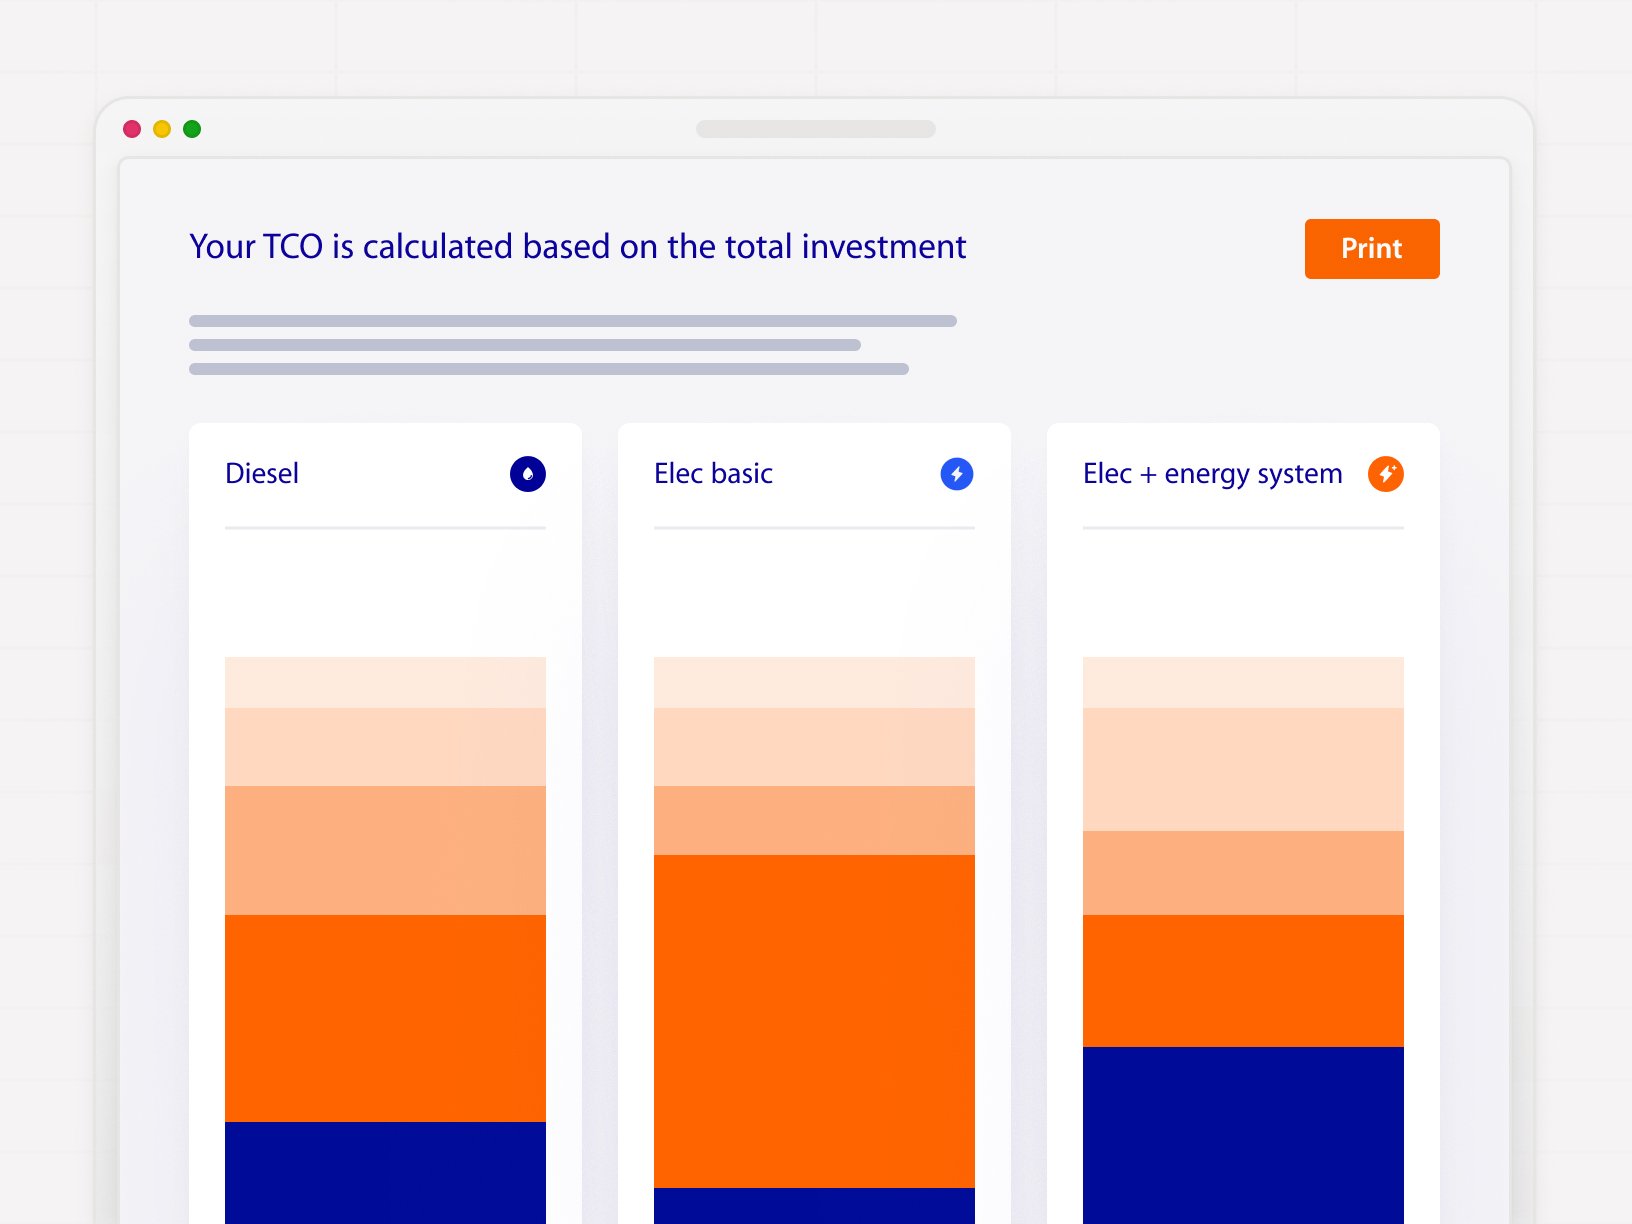Click the red close window dot
Image resolution: width=1632 pixels, height=1224 pixels.
click(x=132, y=129)
